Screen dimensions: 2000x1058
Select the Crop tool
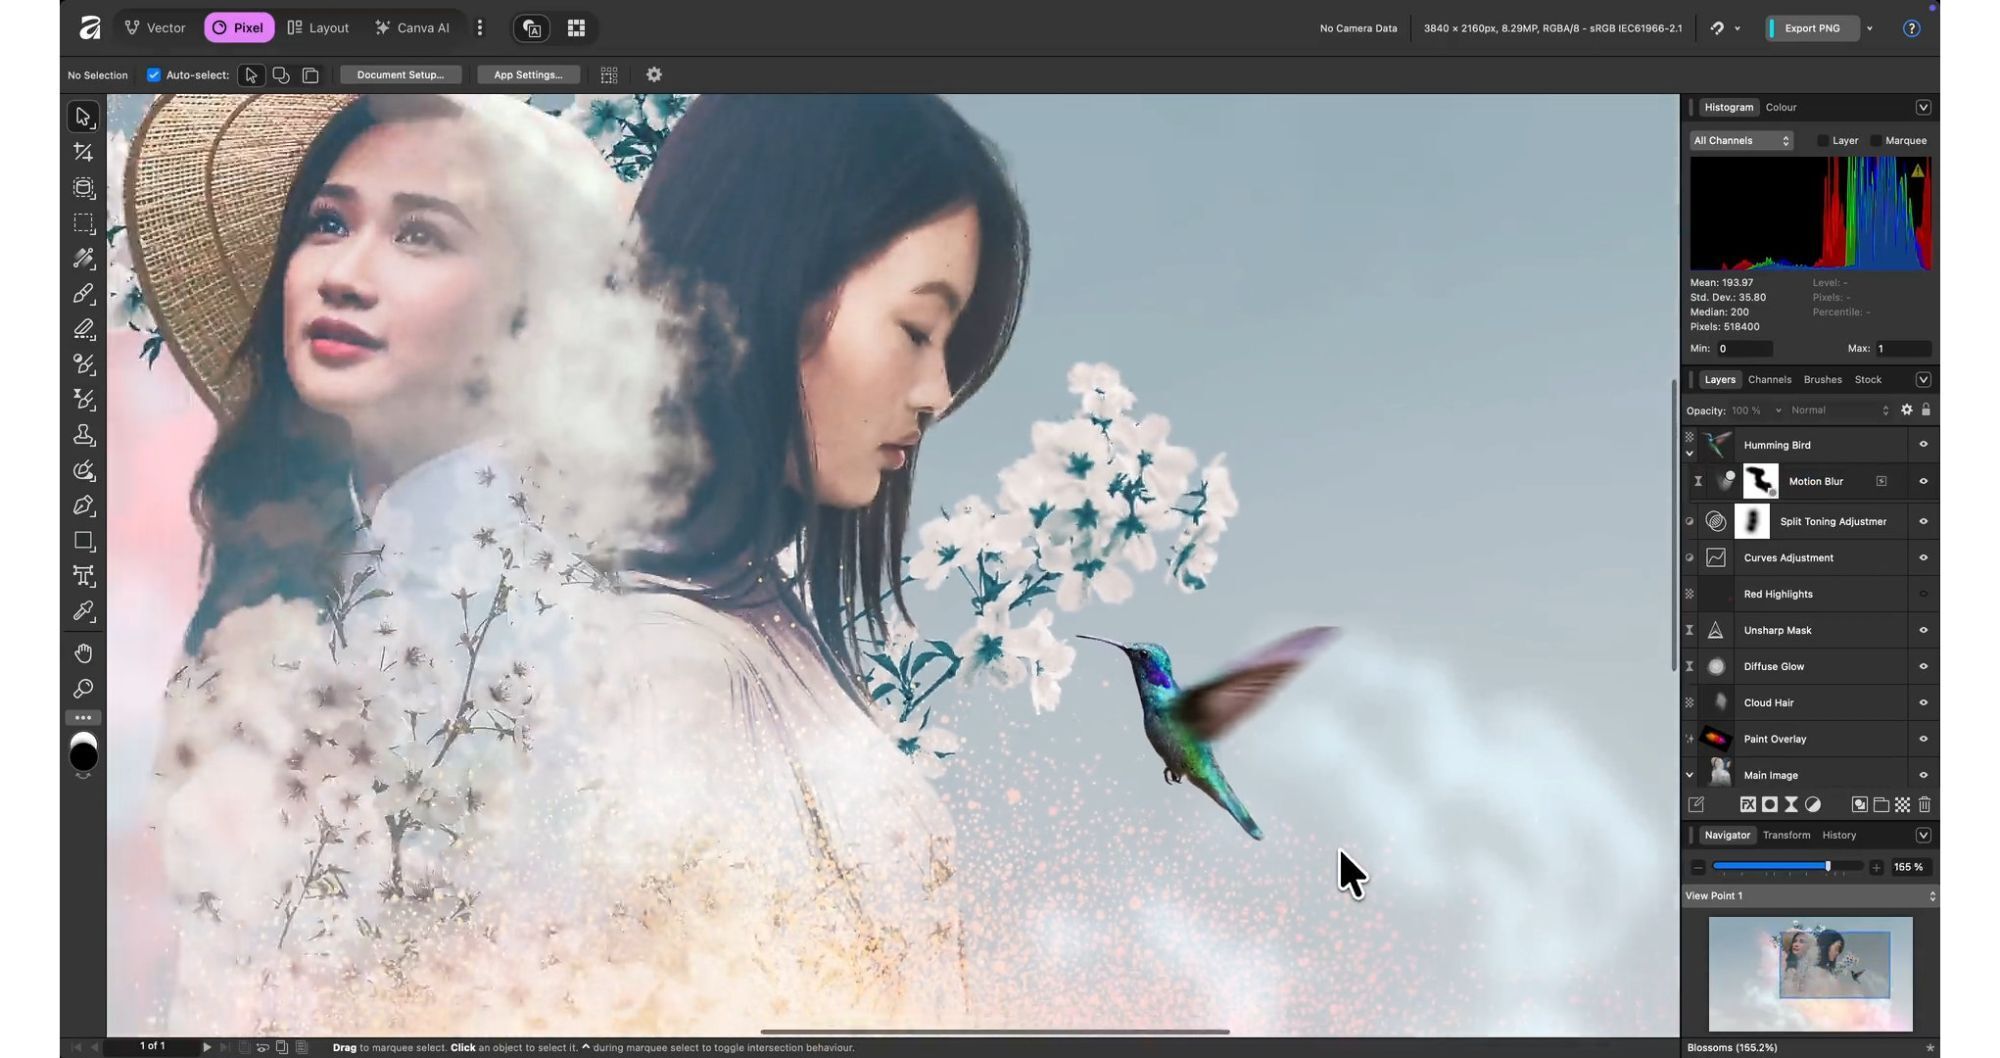click(83, 152)
